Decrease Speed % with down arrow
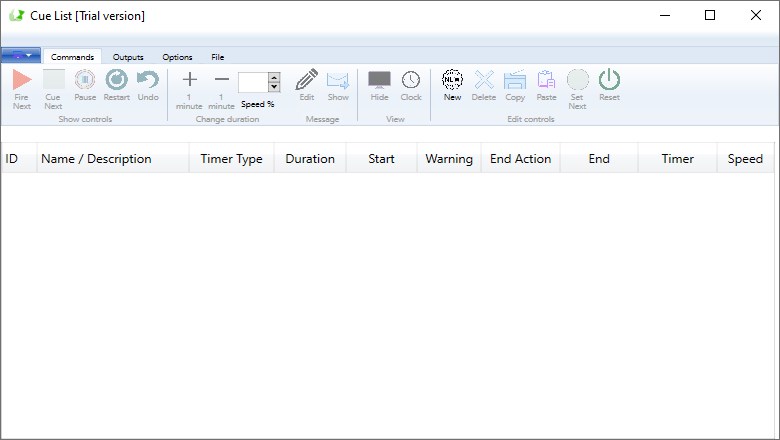The image size is (780, 440). (274, 88)
